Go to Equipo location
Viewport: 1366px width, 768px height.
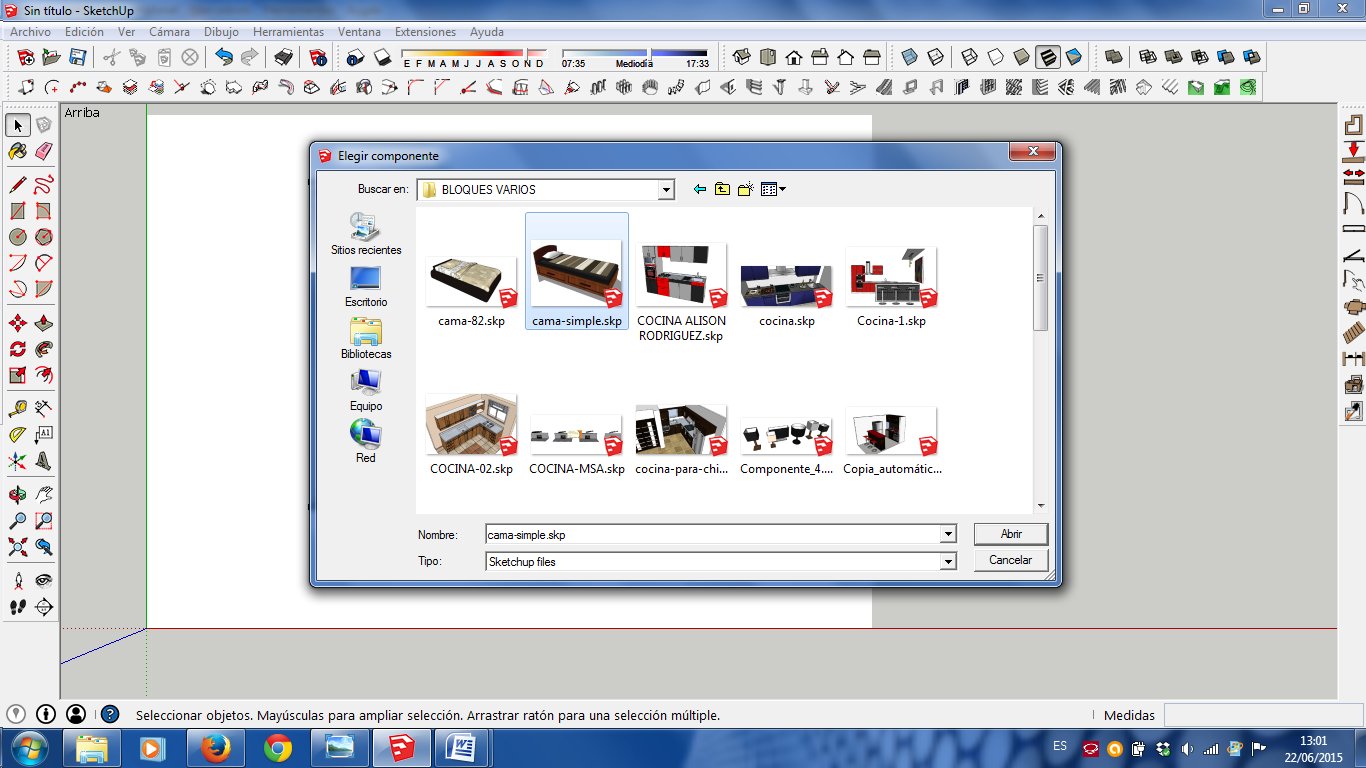coord(366,390)
